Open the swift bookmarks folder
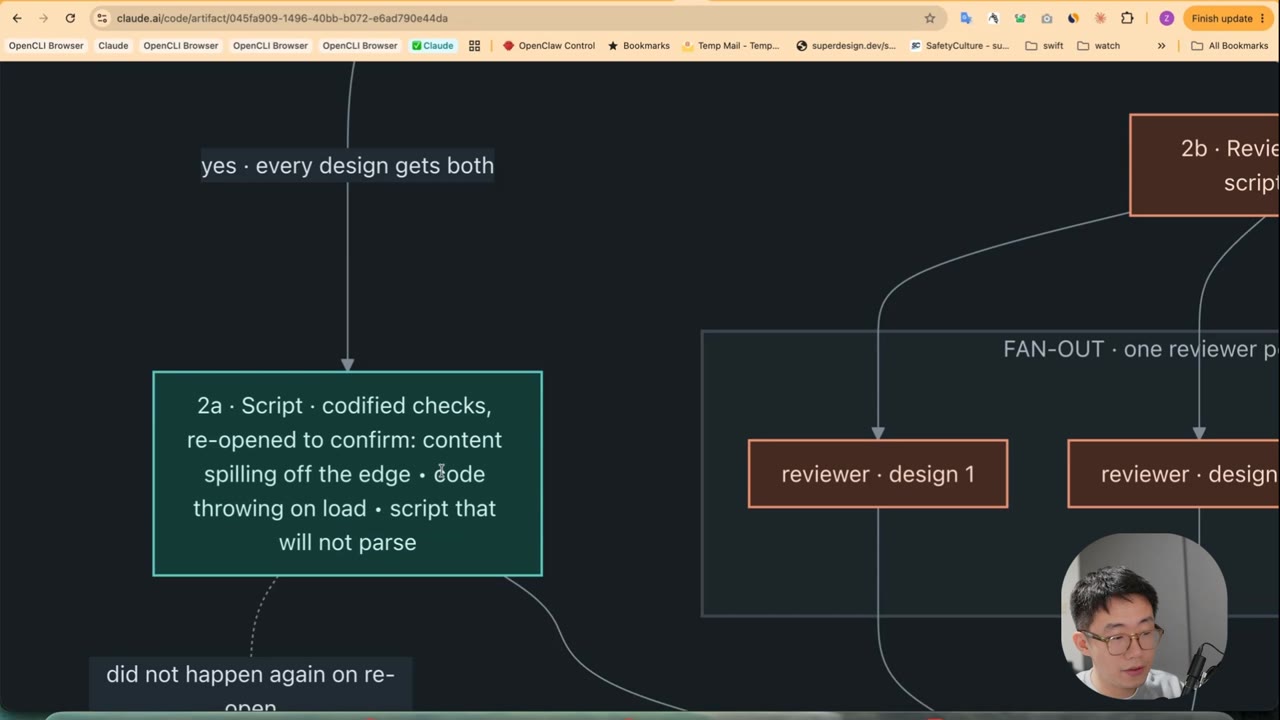 1044,45
